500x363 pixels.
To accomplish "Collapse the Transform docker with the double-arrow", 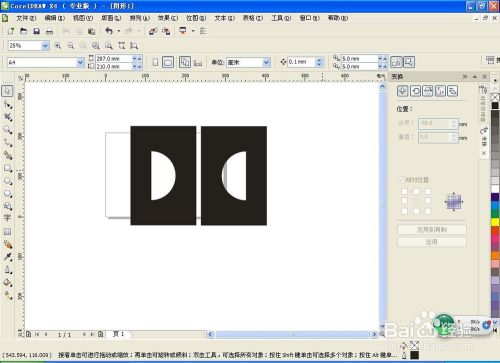I will click(465, 77).
